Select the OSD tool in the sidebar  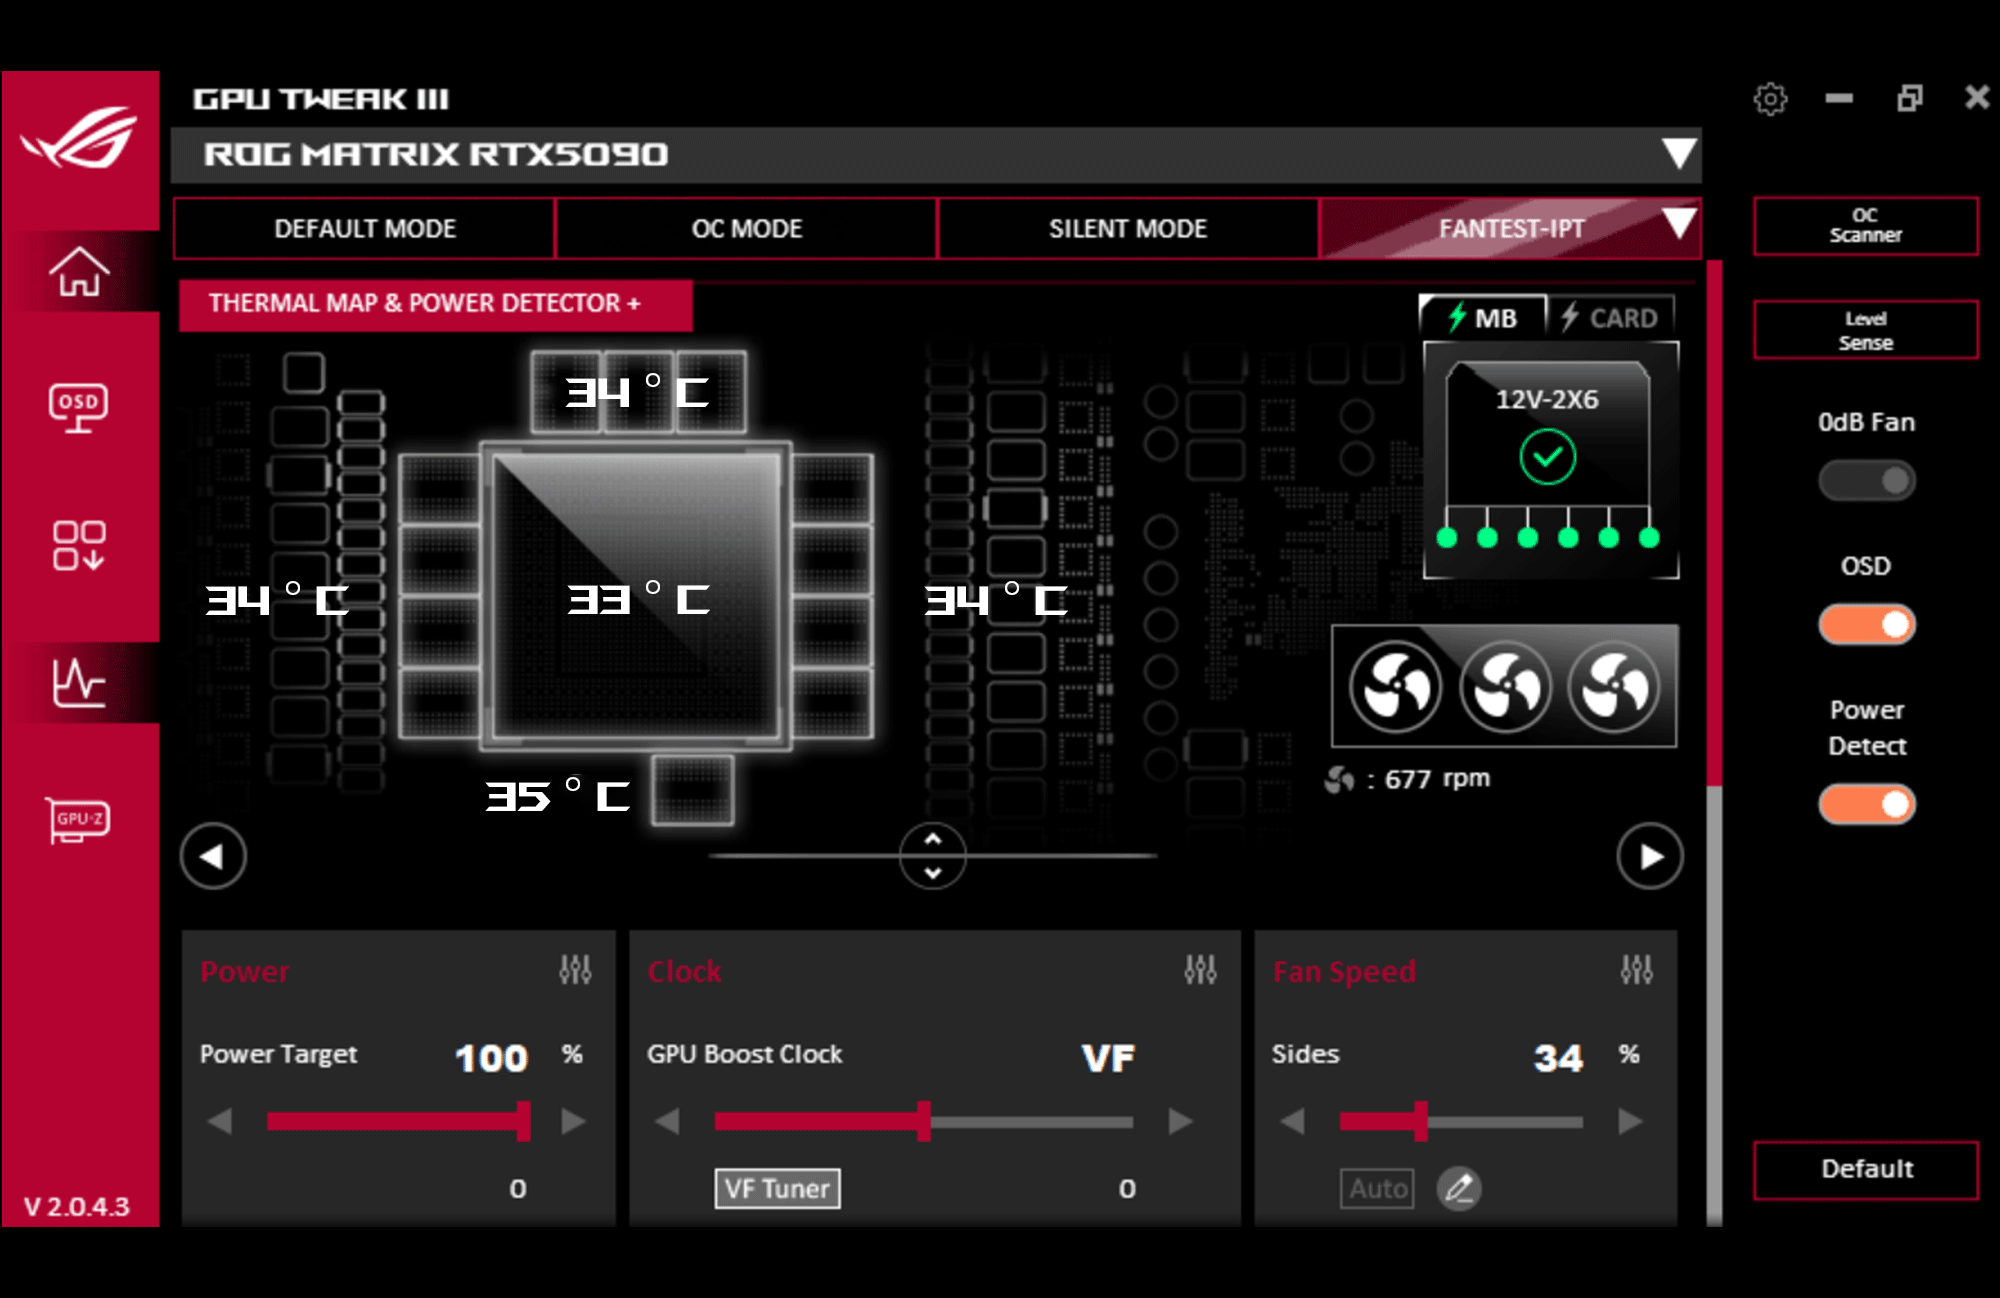(x=80, y=408)
